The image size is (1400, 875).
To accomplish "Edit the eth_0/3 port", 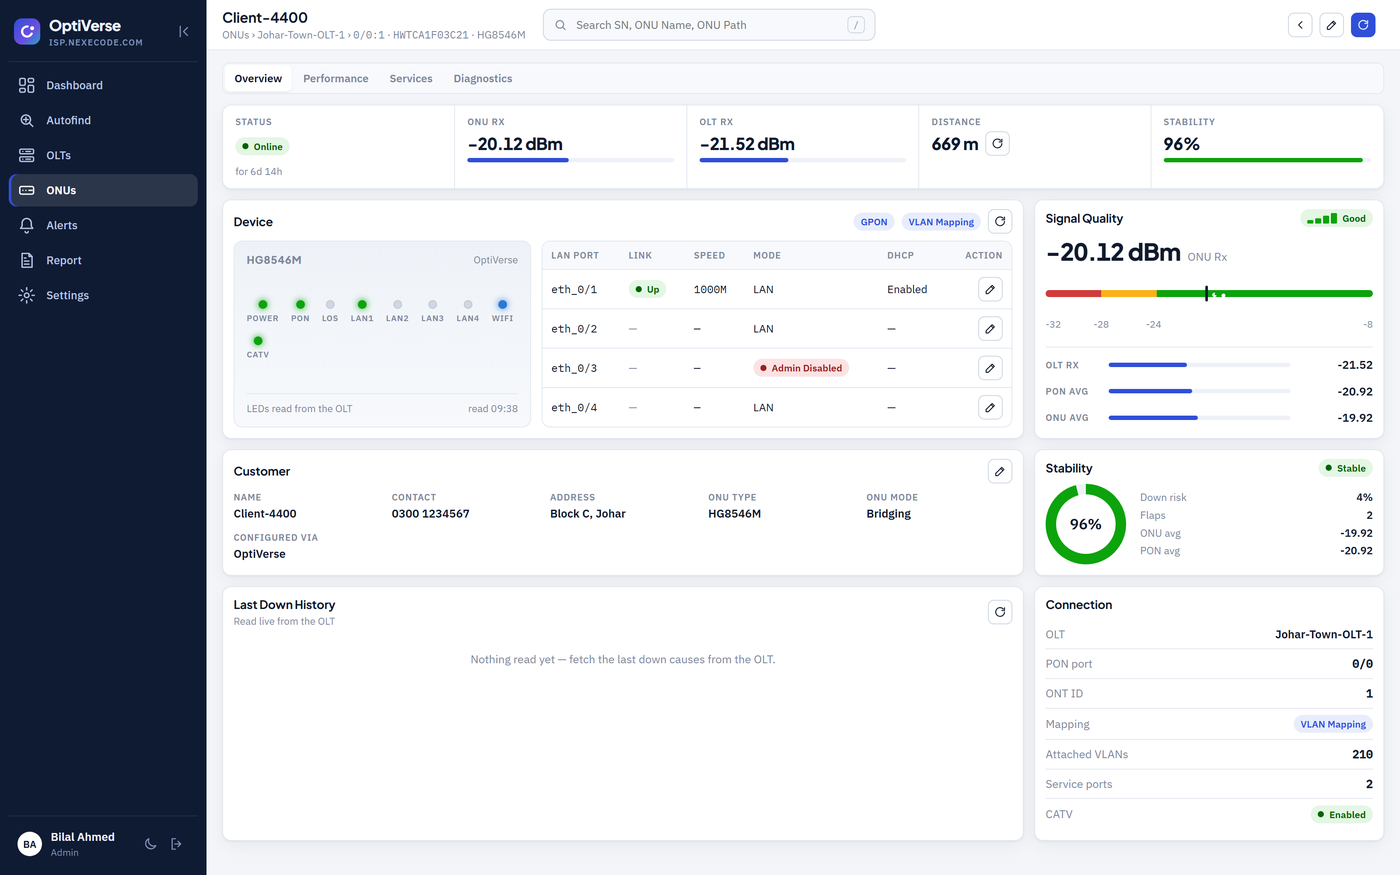I will [990, 368].
